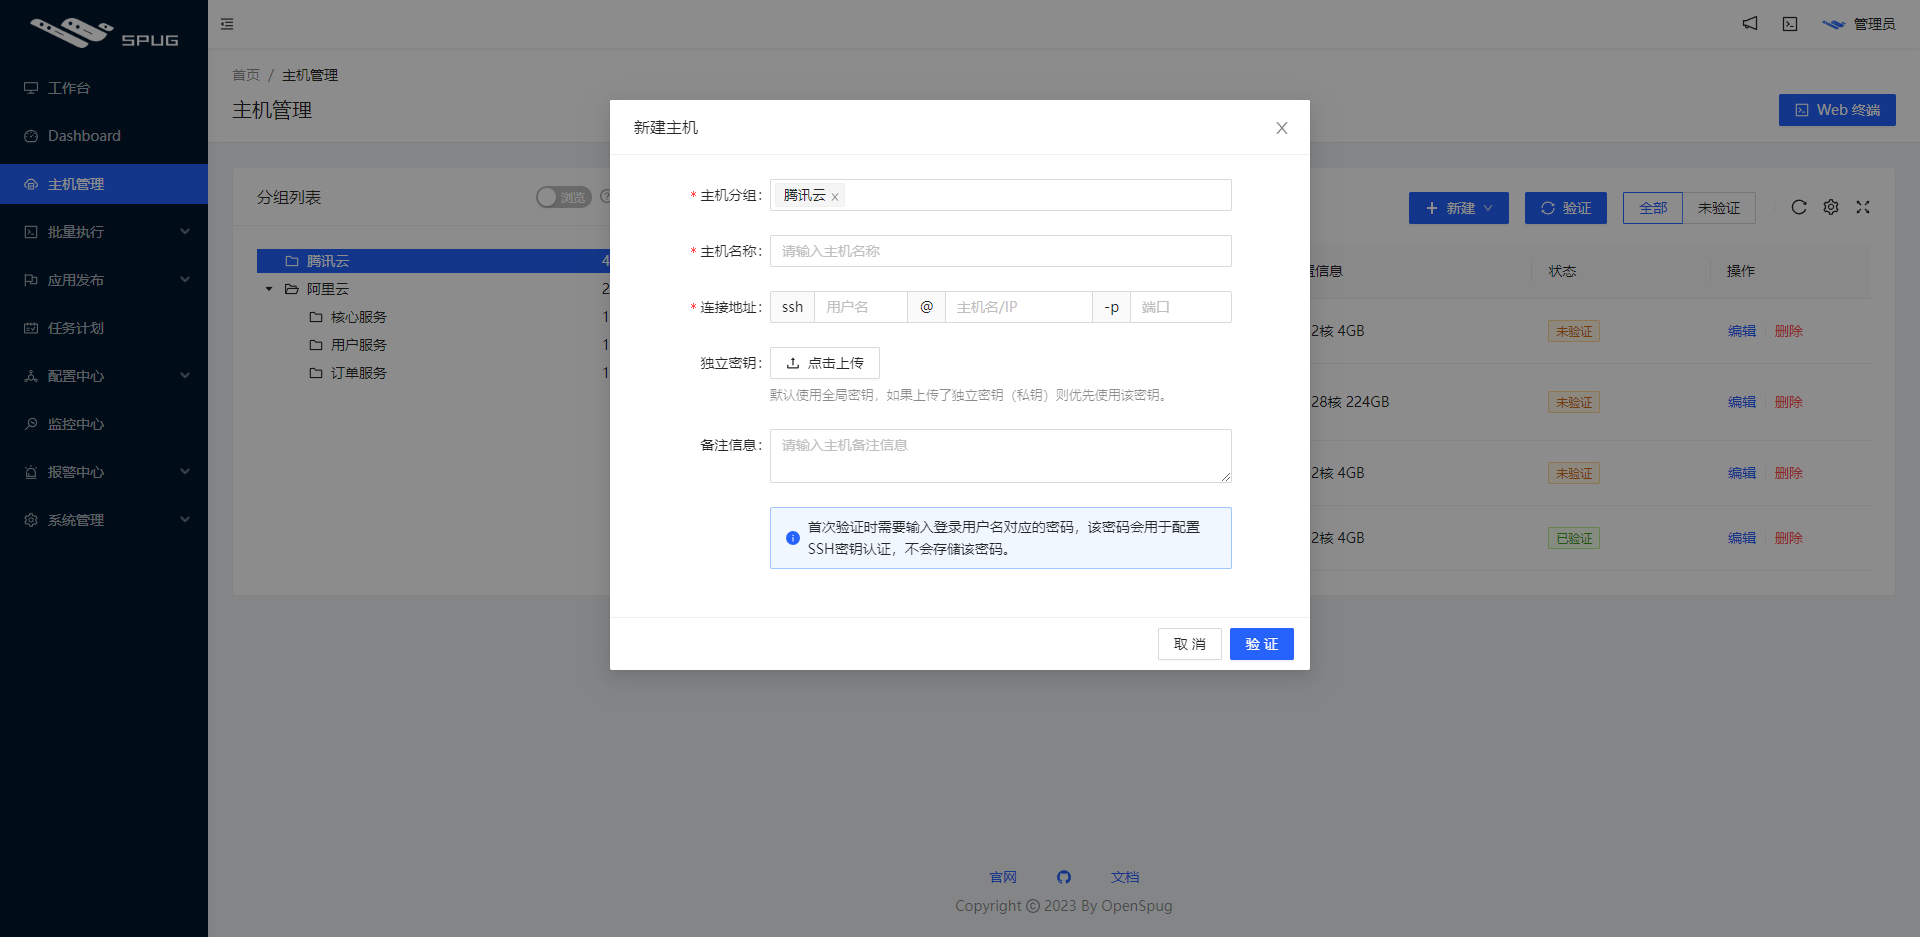The height and width of the screenshot is (937, 1920).
Task: Expand 系统管理 sidebar menu
Action: [x=104, y=520]
